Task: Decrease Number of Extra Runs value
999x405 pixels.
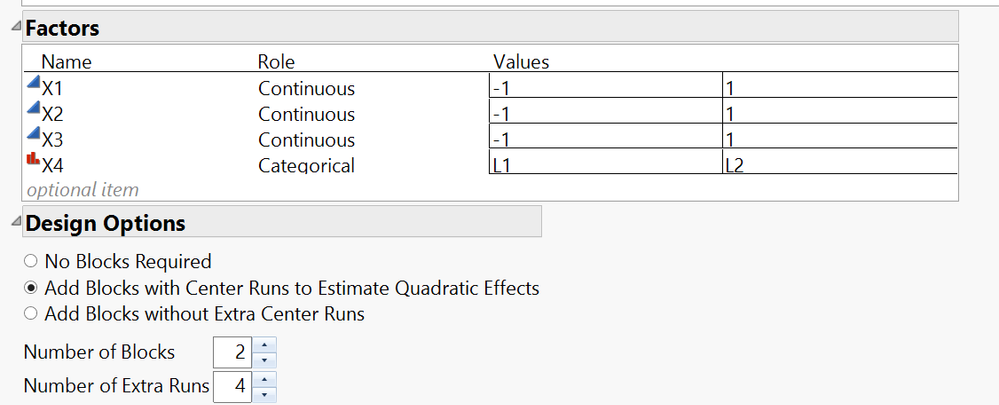Action: [x=264, y=395]
